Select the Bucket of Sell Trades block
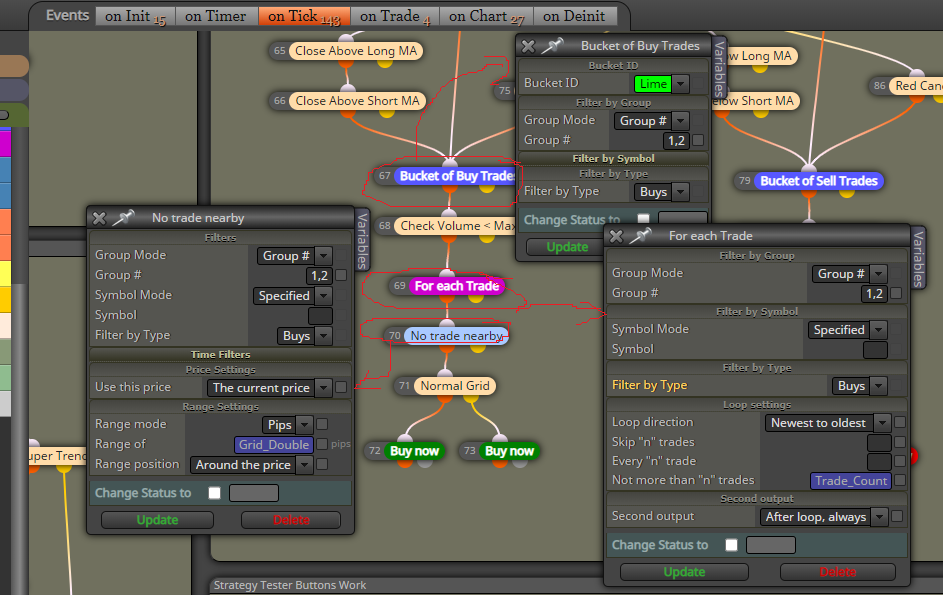 819,180
